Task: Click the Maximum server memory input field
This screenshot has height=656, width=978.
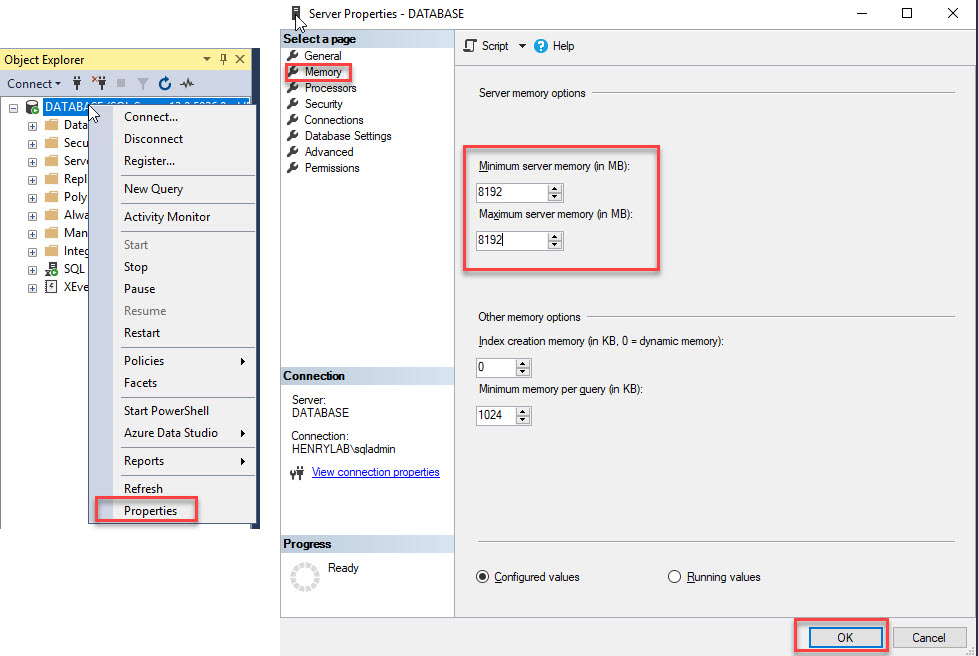Action: [x=511, y=240]
